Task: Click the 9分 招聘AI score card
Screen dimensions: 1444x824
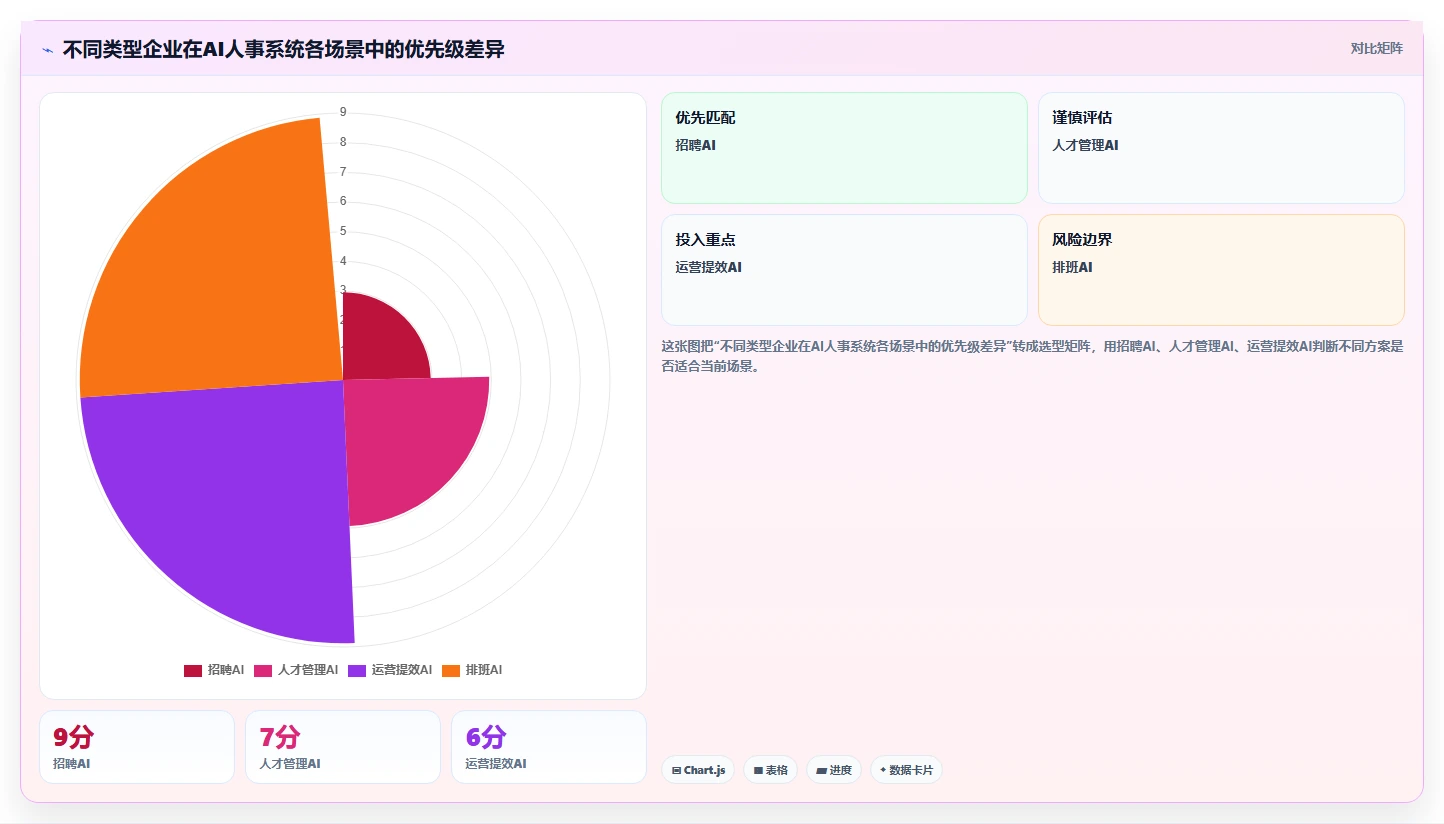Action: click(137, 747)
